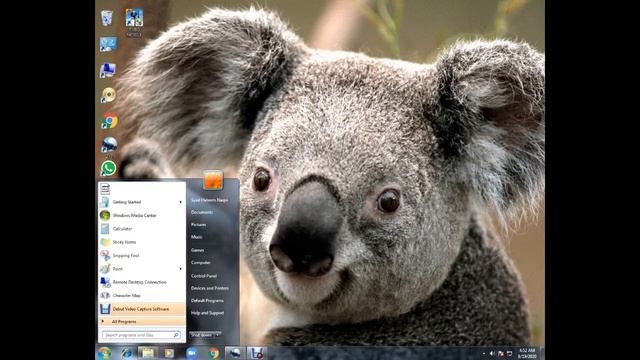Click the helmet-icon taskbar button

coord(235,353)
